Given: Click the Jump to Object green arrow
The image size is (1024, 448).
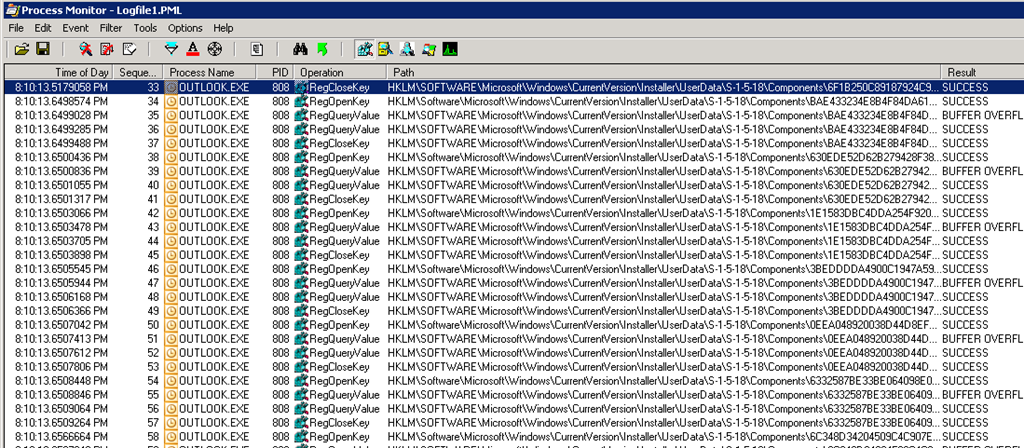Looking at the screenshot, I should (321, 48).
